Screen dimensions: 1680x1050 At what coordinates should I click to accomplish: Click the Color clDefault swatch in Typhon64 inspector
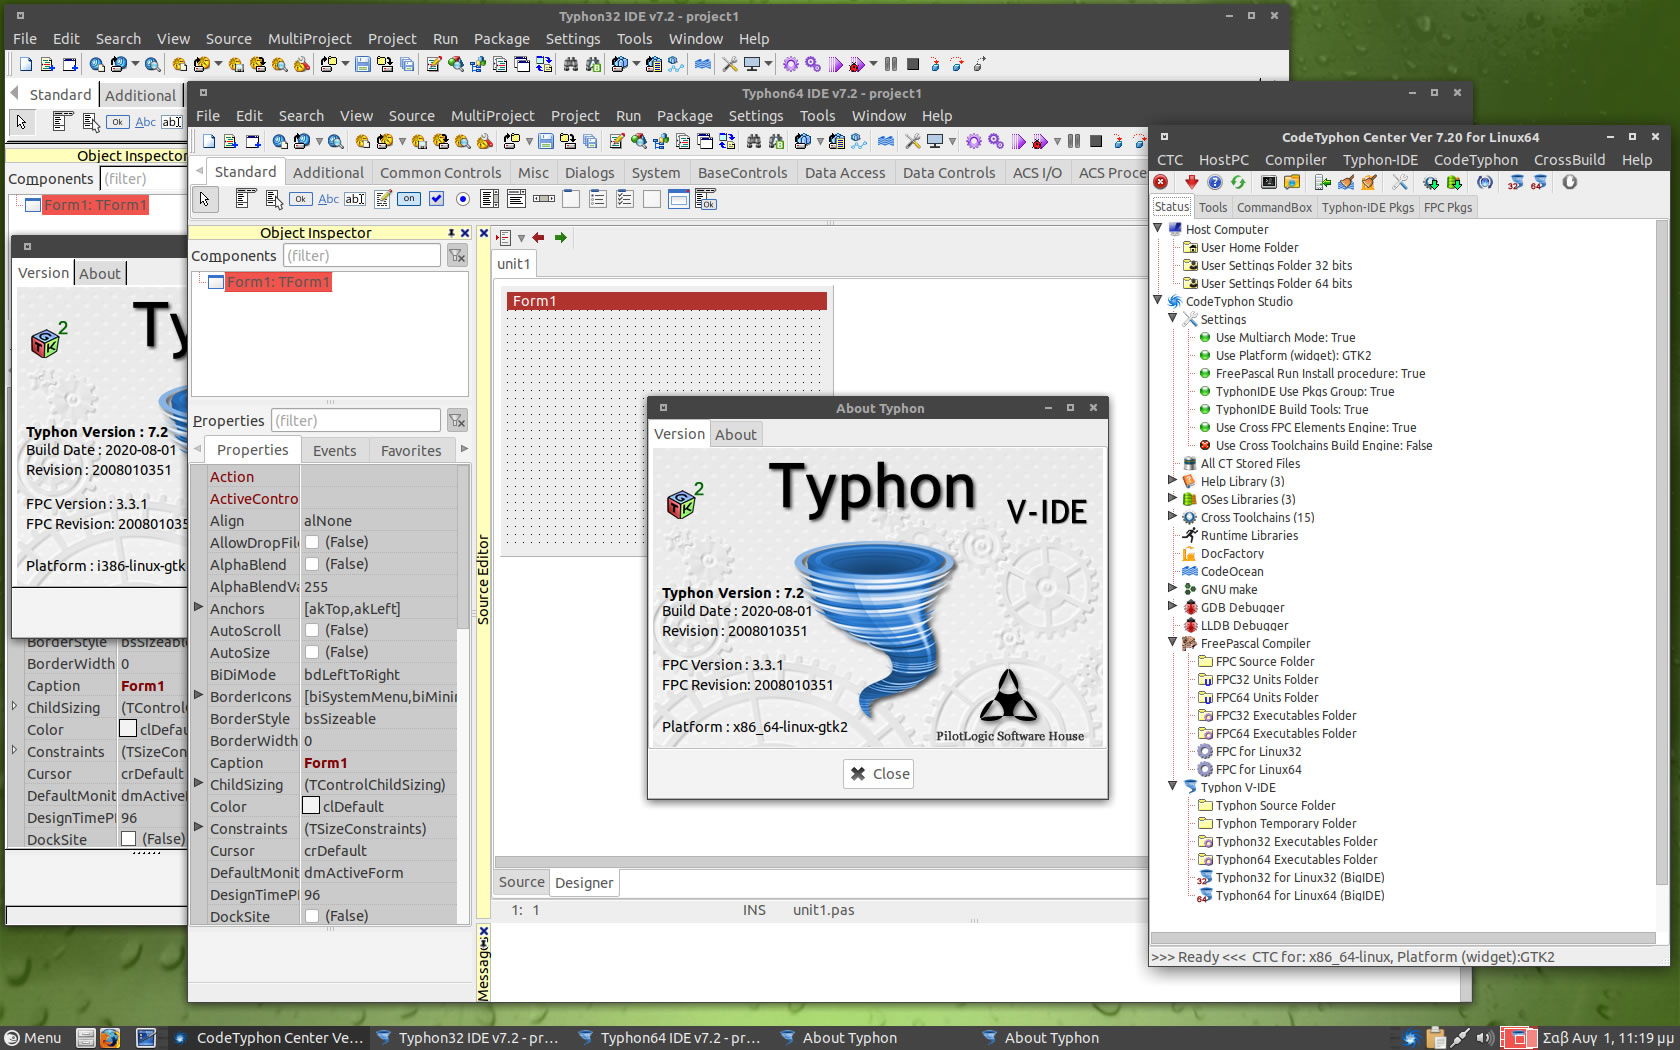(311, 806)
